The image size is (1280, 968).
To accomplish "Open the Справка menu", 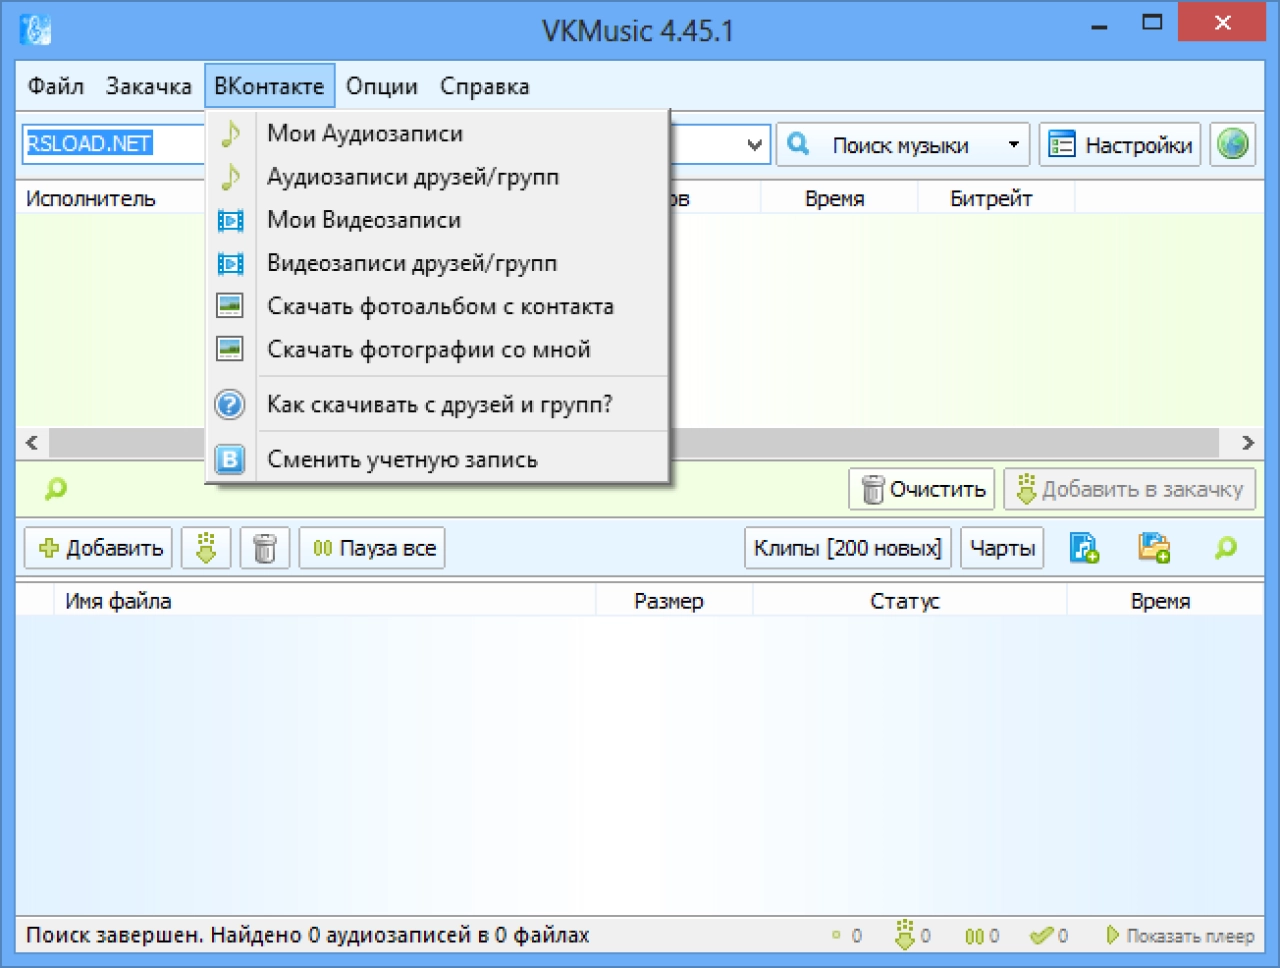I will [484, 86].
